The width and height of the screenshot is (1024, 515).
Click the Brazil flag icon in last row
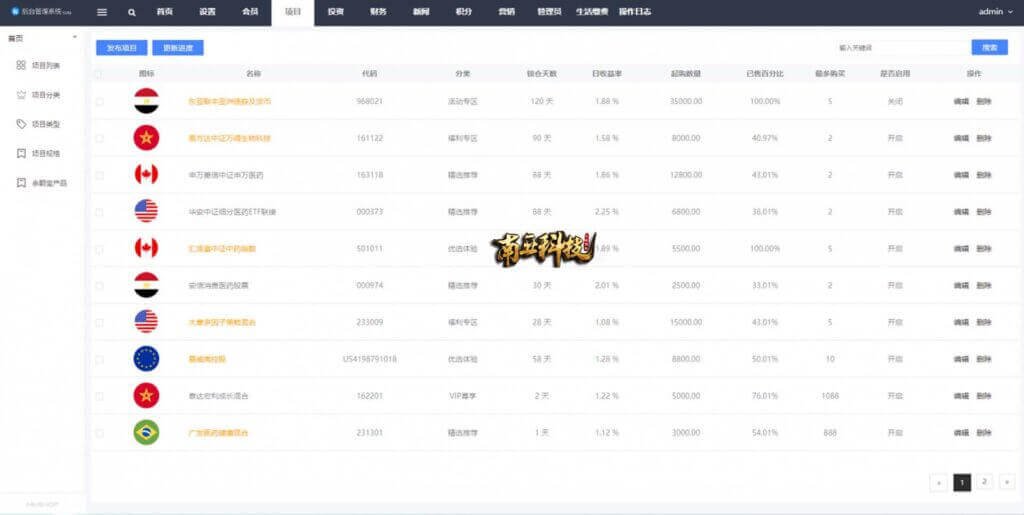tap(146, 433)
